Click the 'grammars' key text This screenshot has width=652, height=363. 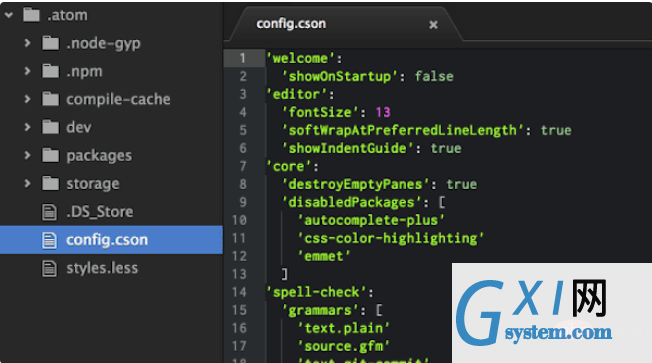click(320, 310)
